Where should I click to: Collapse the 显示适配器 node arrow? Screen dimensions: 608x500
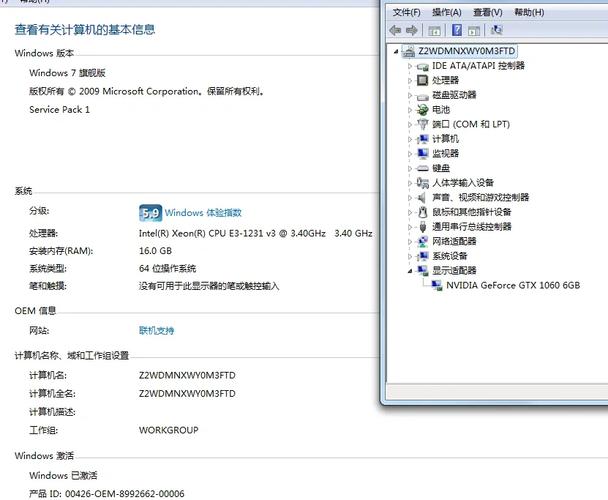point(410,271)
